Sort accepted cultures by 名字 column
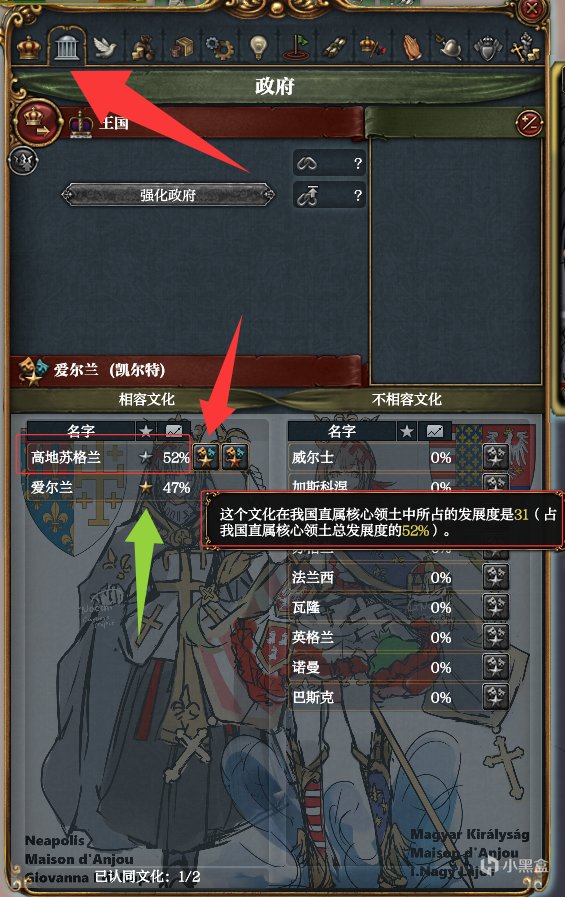Image resolution: width=565 pixels, height=897 pixels. [81, 430]
